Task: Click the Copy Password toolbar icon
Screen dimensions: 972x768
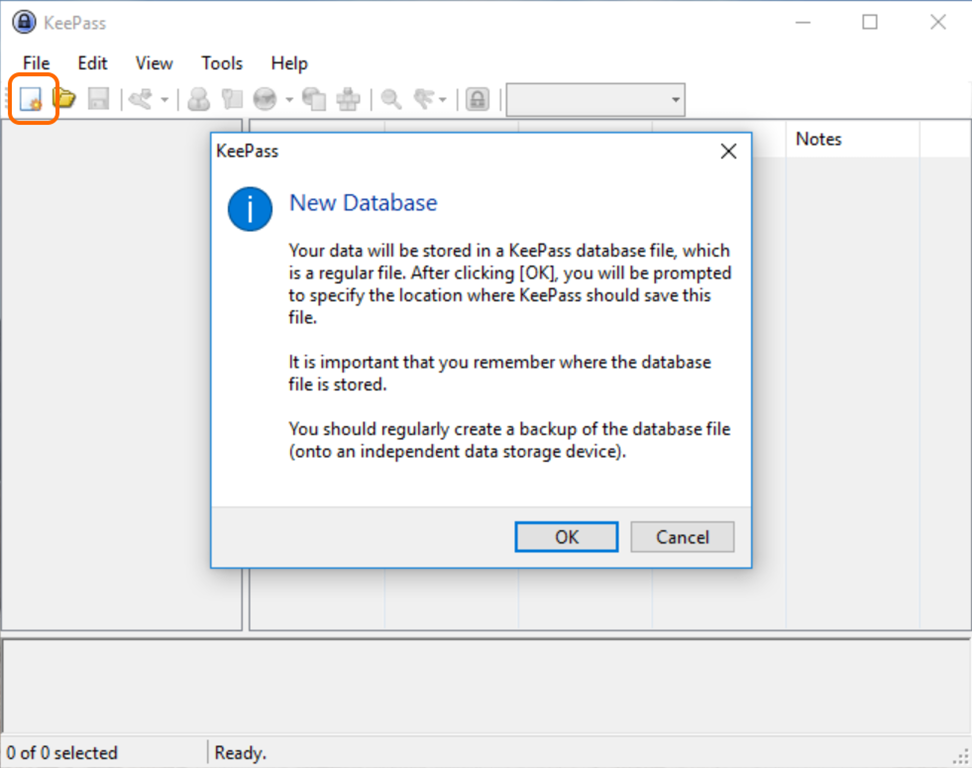Action: (x=232, y=99)
